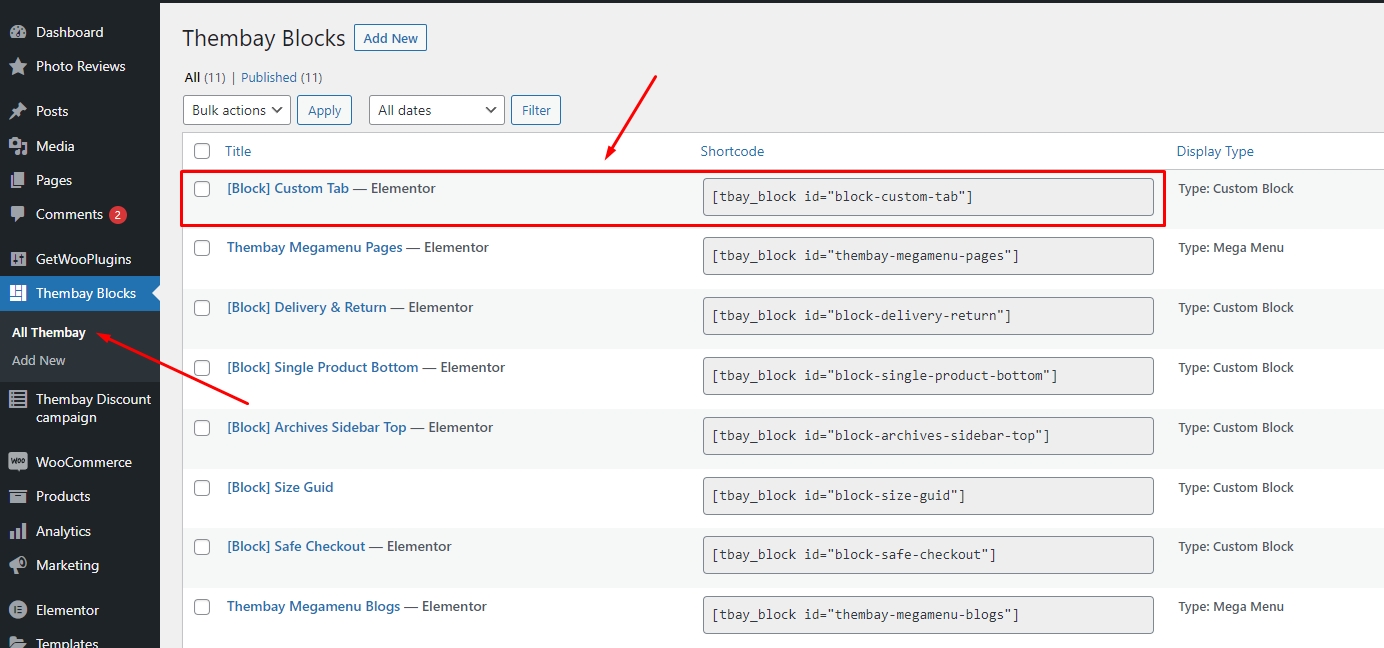Expand the All dates filter dropdown
Viewport: 1384px width, 648px height.
[436, 110]
